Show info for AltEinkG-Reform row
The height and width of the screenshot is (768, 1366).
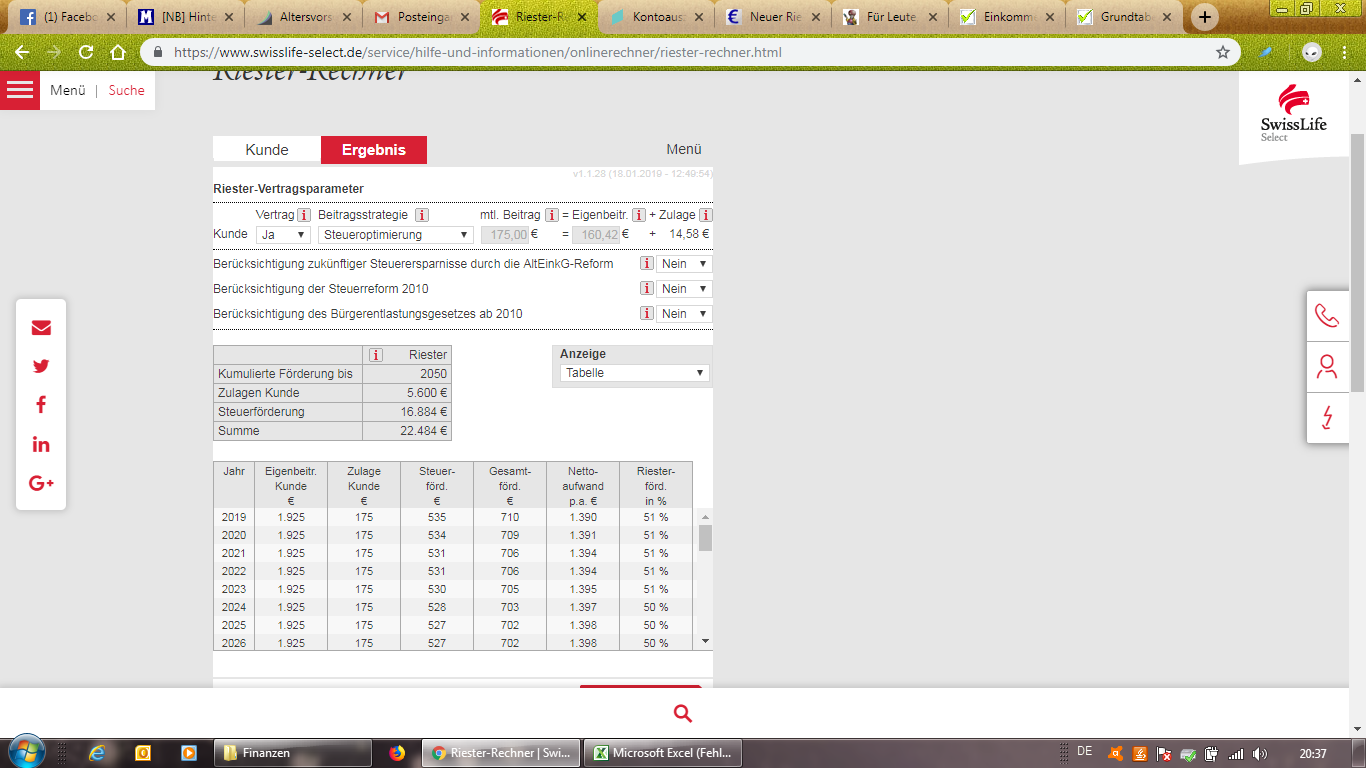tap(646, 264)
